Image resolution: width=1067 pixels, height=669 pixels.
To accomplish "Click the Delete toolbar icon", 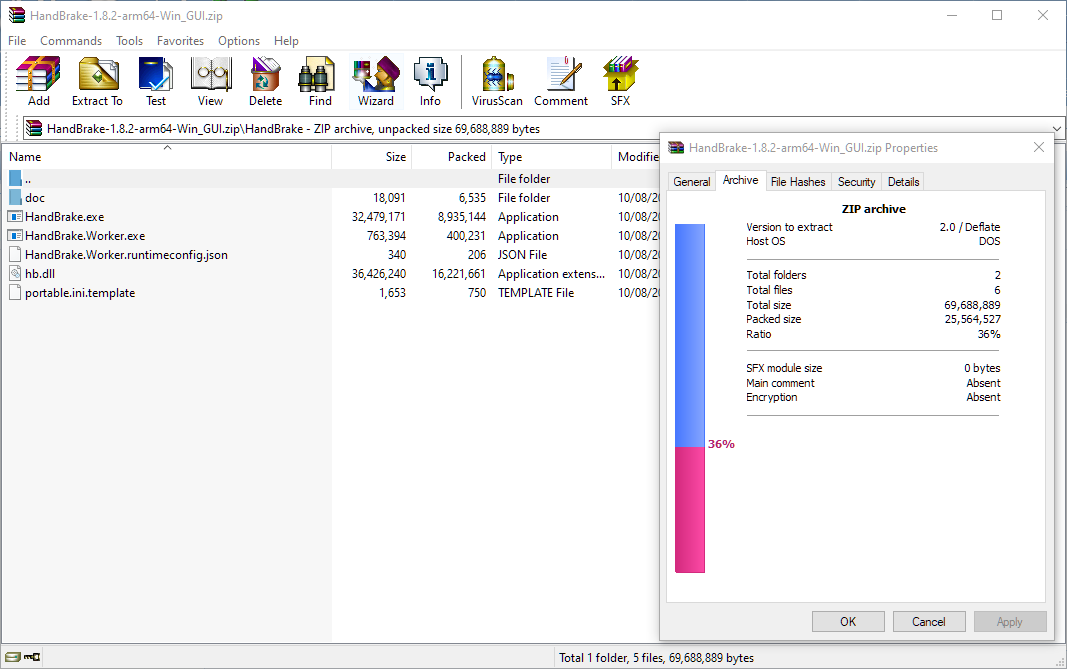I will (x=265, y=81).
